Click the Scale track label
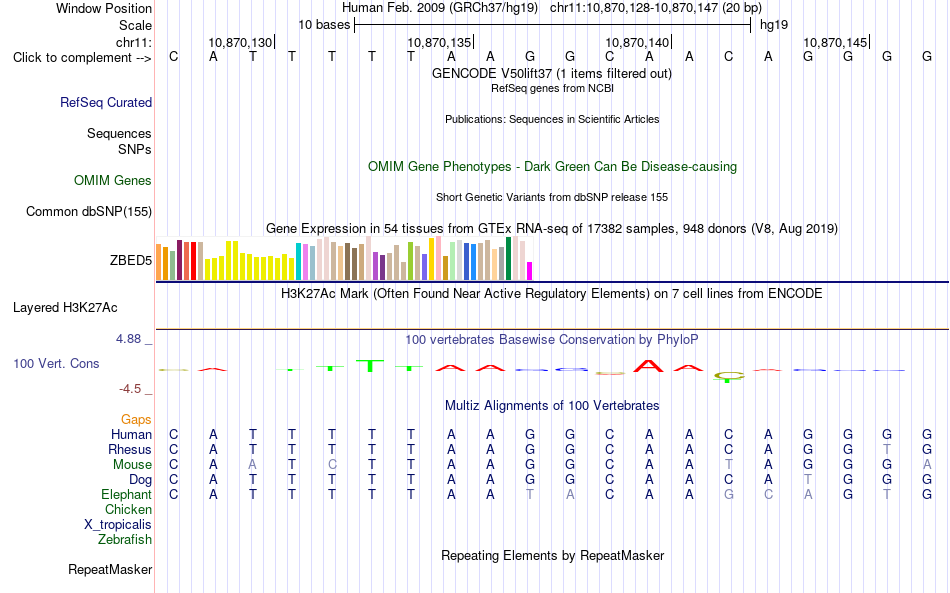 (x=135, y=25)
